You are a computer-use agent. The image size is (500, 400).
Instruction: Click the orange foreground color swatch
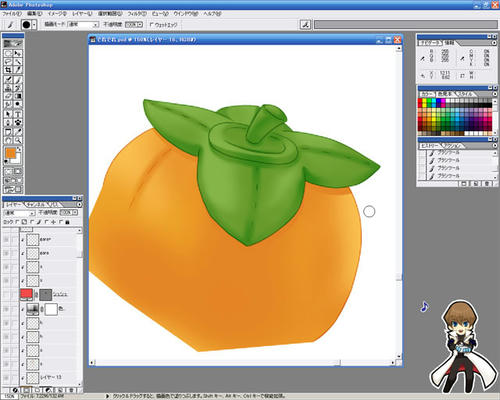(11, 153)
